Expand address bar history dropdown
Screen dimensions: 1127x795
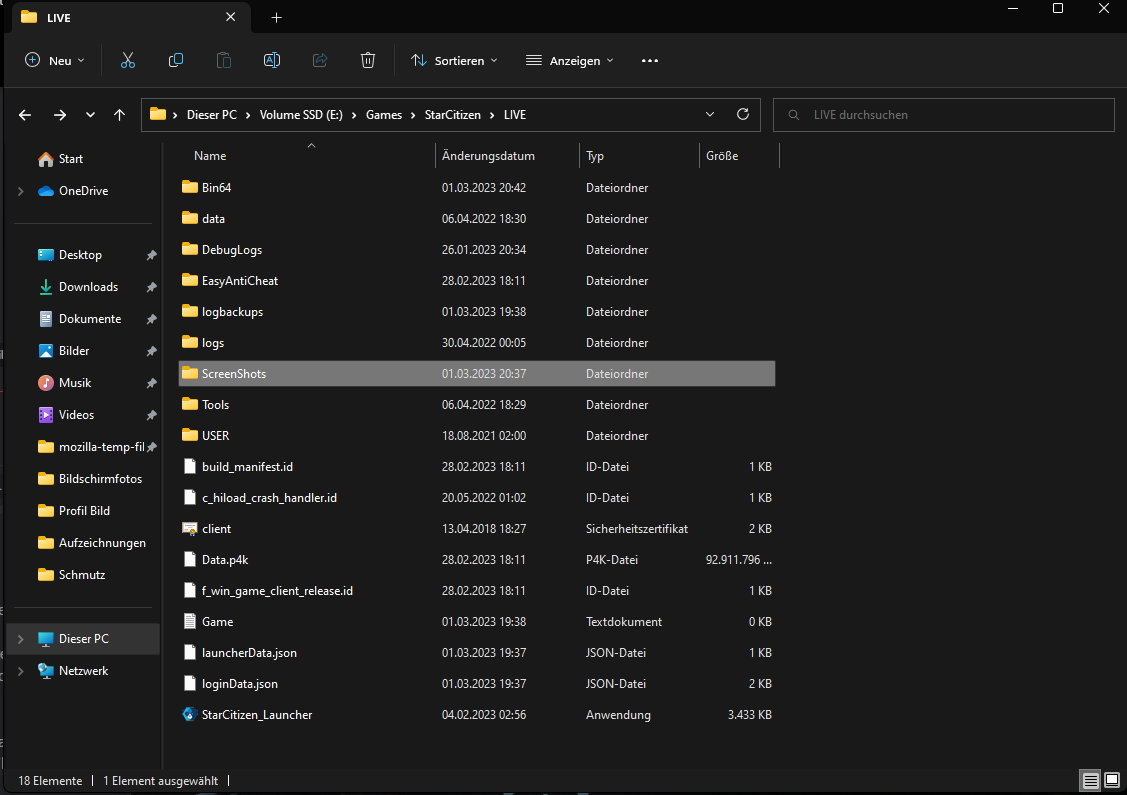[710, 114]
